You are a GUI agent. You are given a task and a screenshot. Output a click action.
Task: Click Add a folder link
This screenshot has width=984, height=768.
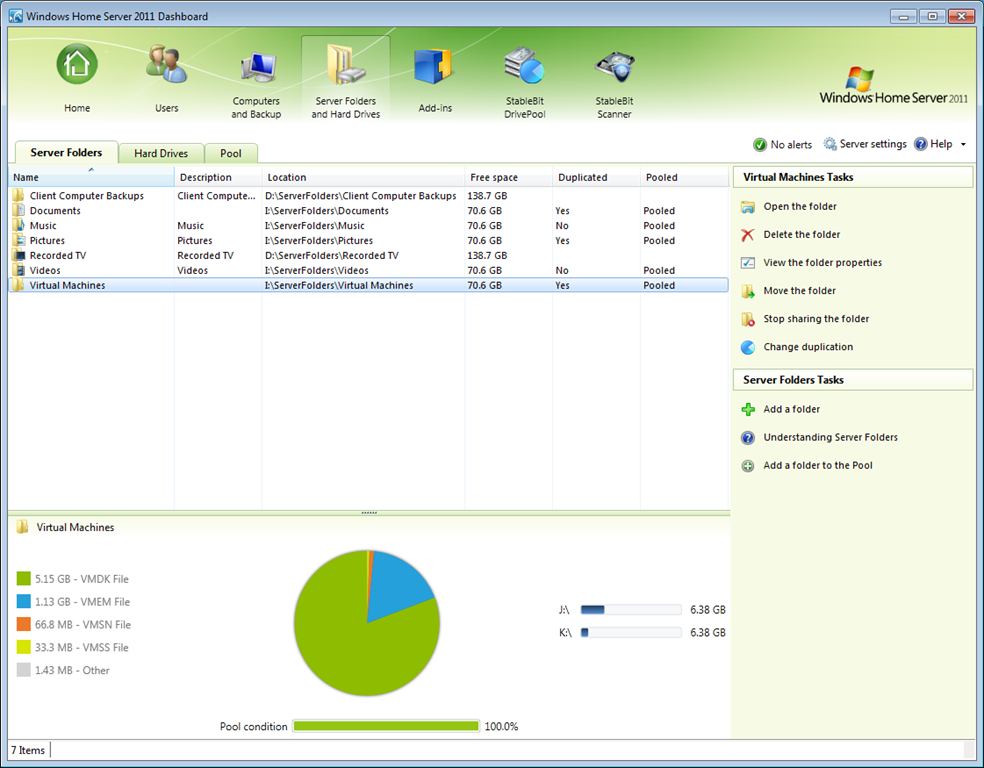click(x=791, y=409)
